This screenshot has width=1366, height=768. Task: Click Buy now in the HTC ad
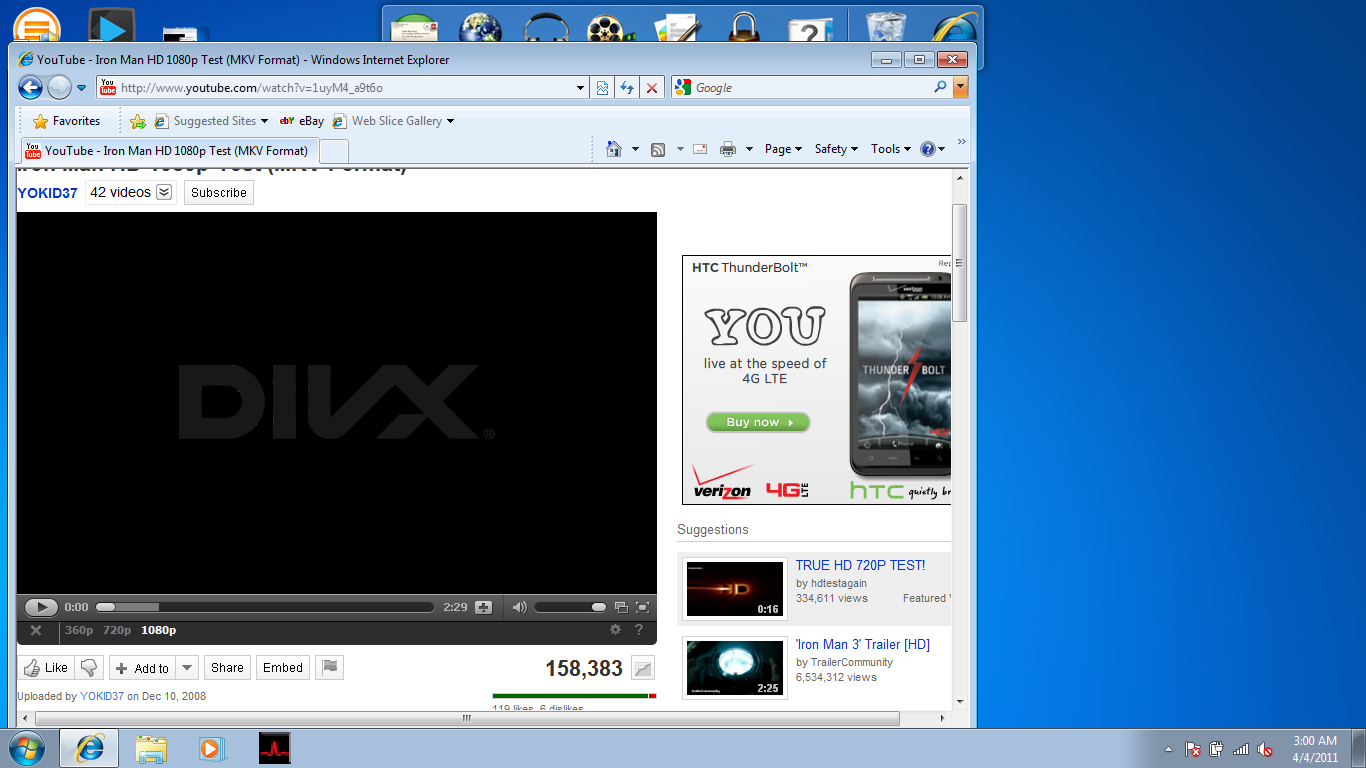[x=758, y=422]
